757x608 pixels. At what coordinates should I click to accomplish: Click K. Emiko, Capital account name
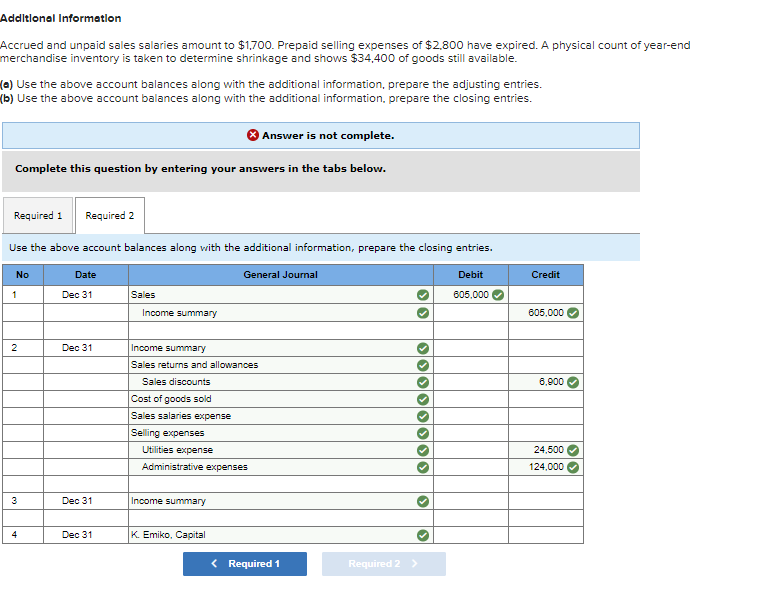(168, 535)
